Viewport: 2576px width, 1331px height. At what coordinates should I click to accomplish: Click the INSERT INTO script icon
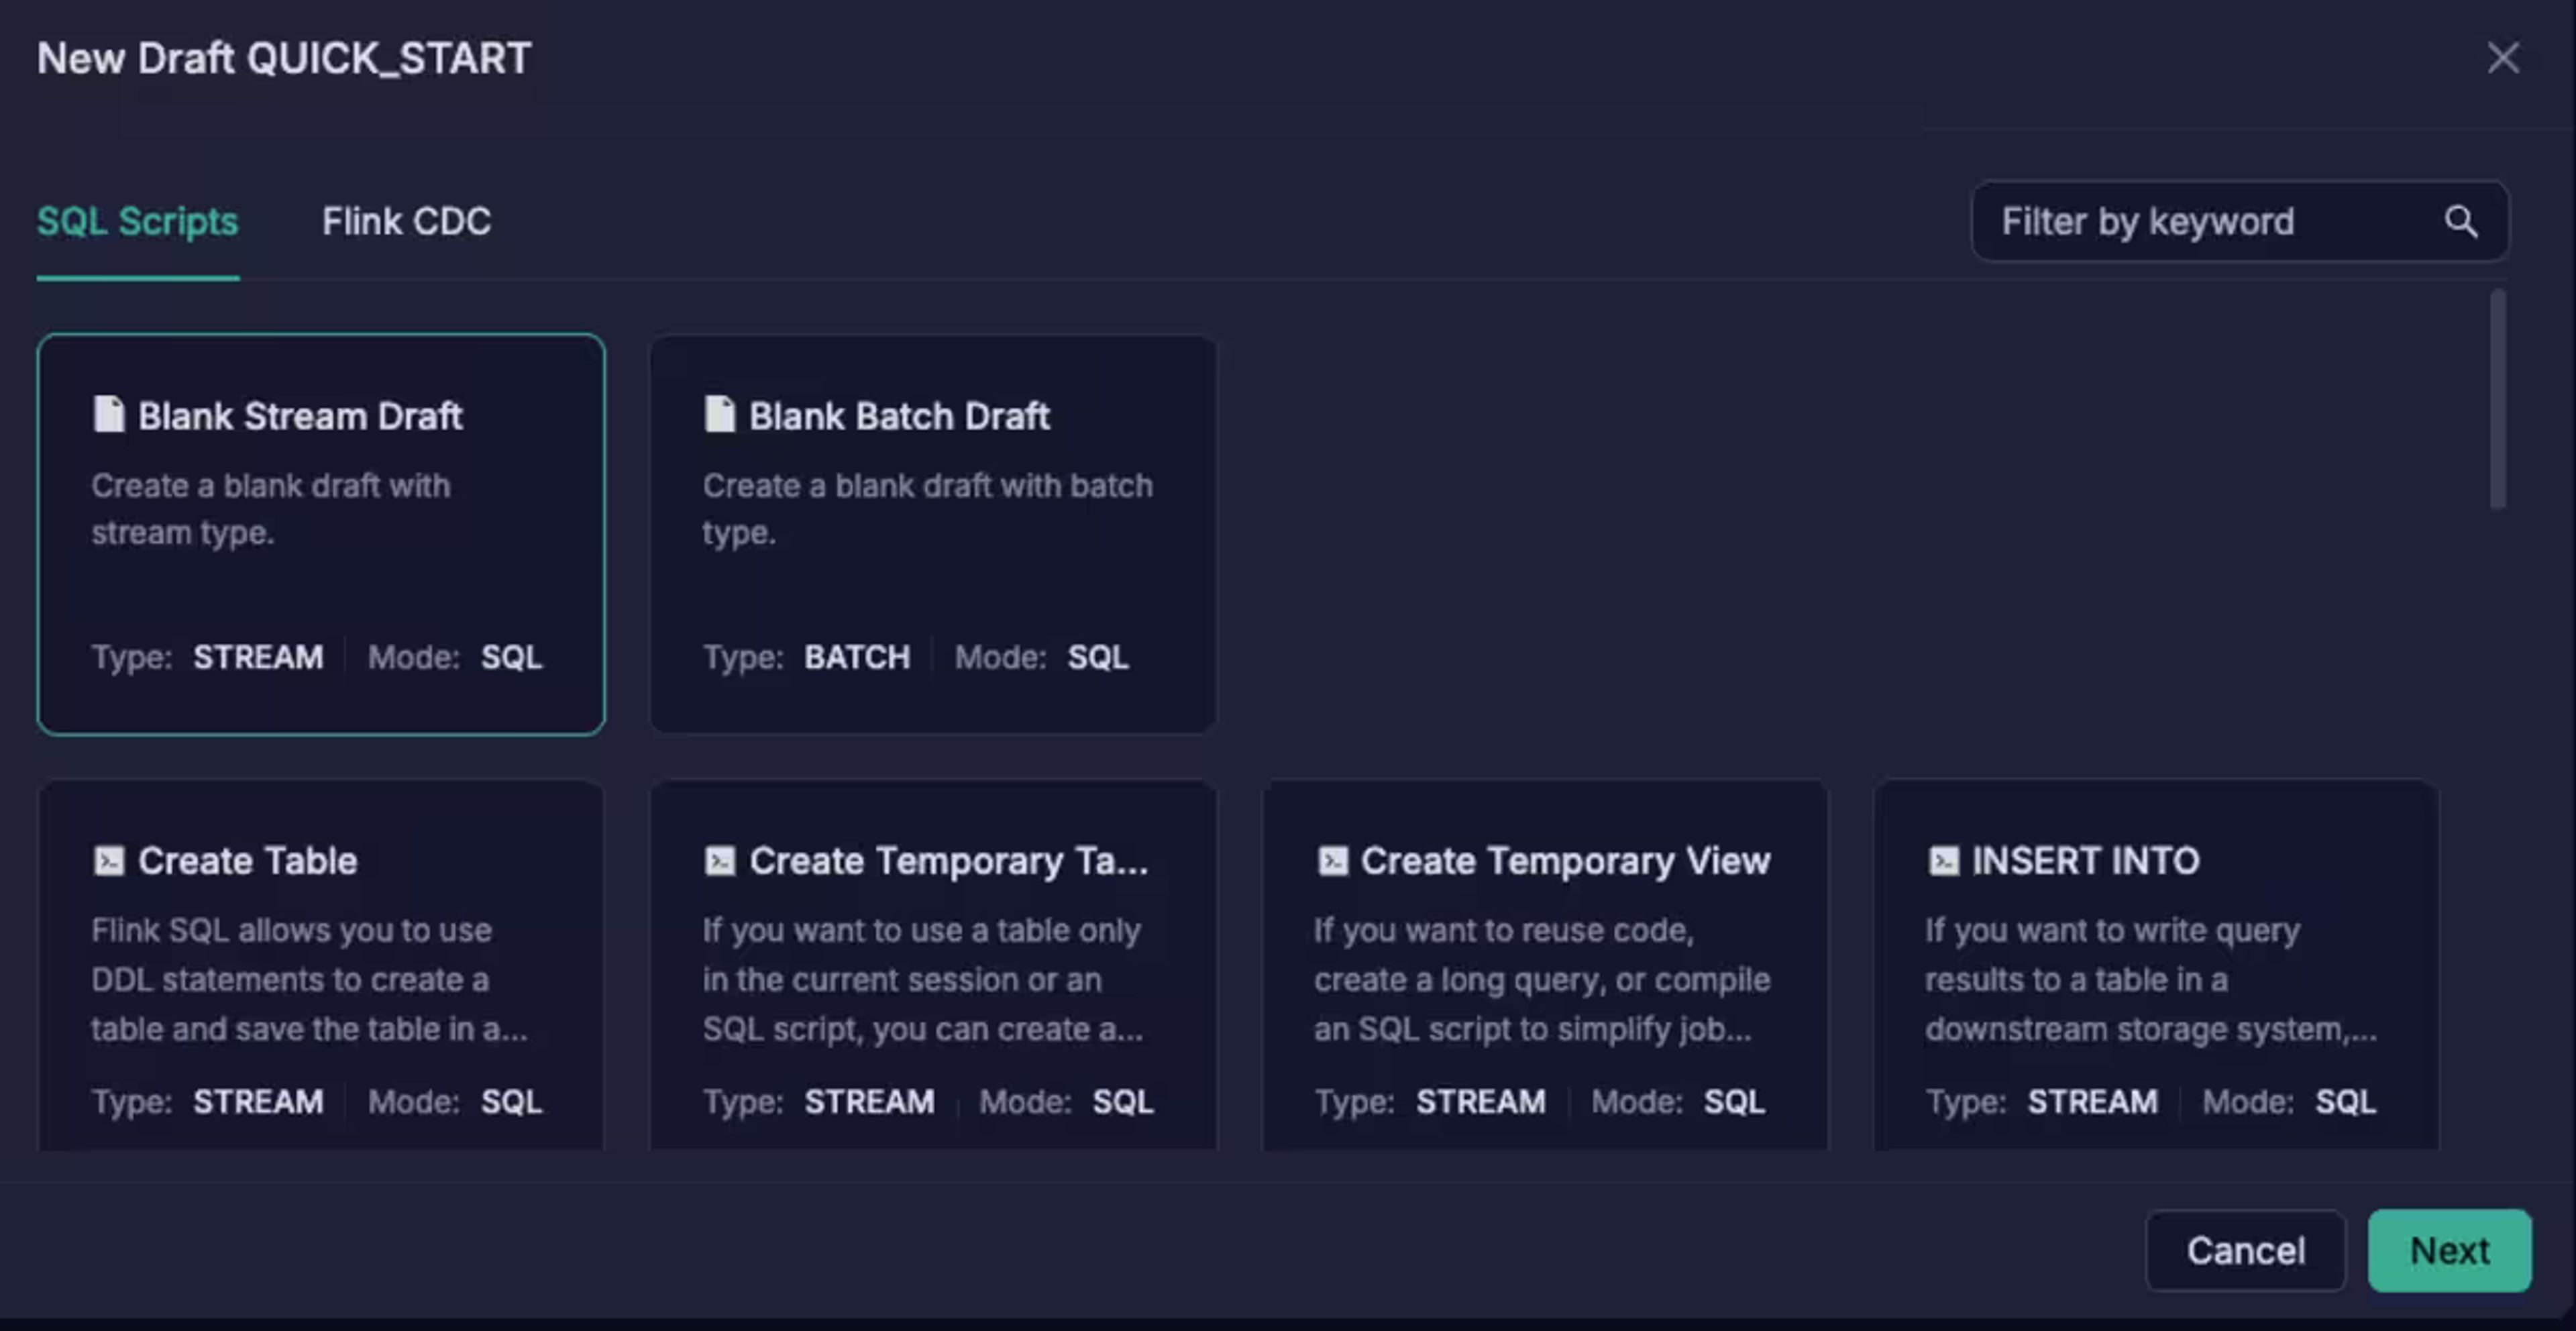click(x=1943, y=861)
